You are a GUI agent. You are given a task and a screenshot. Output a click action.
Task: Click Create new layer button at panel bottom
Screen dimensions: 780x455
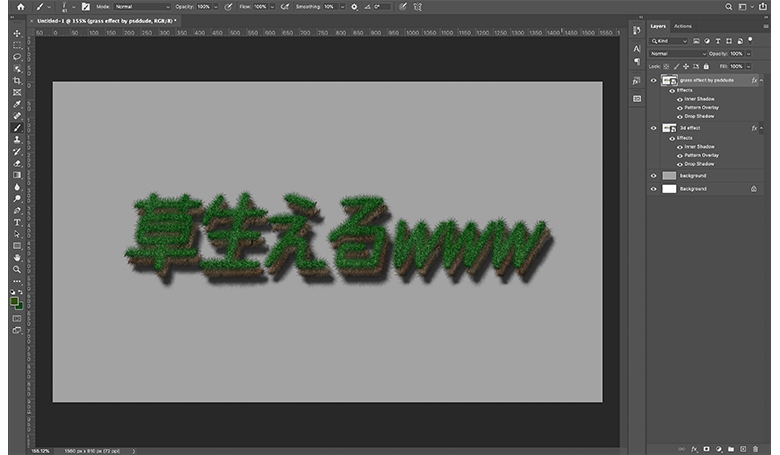[x=743, y=449]
